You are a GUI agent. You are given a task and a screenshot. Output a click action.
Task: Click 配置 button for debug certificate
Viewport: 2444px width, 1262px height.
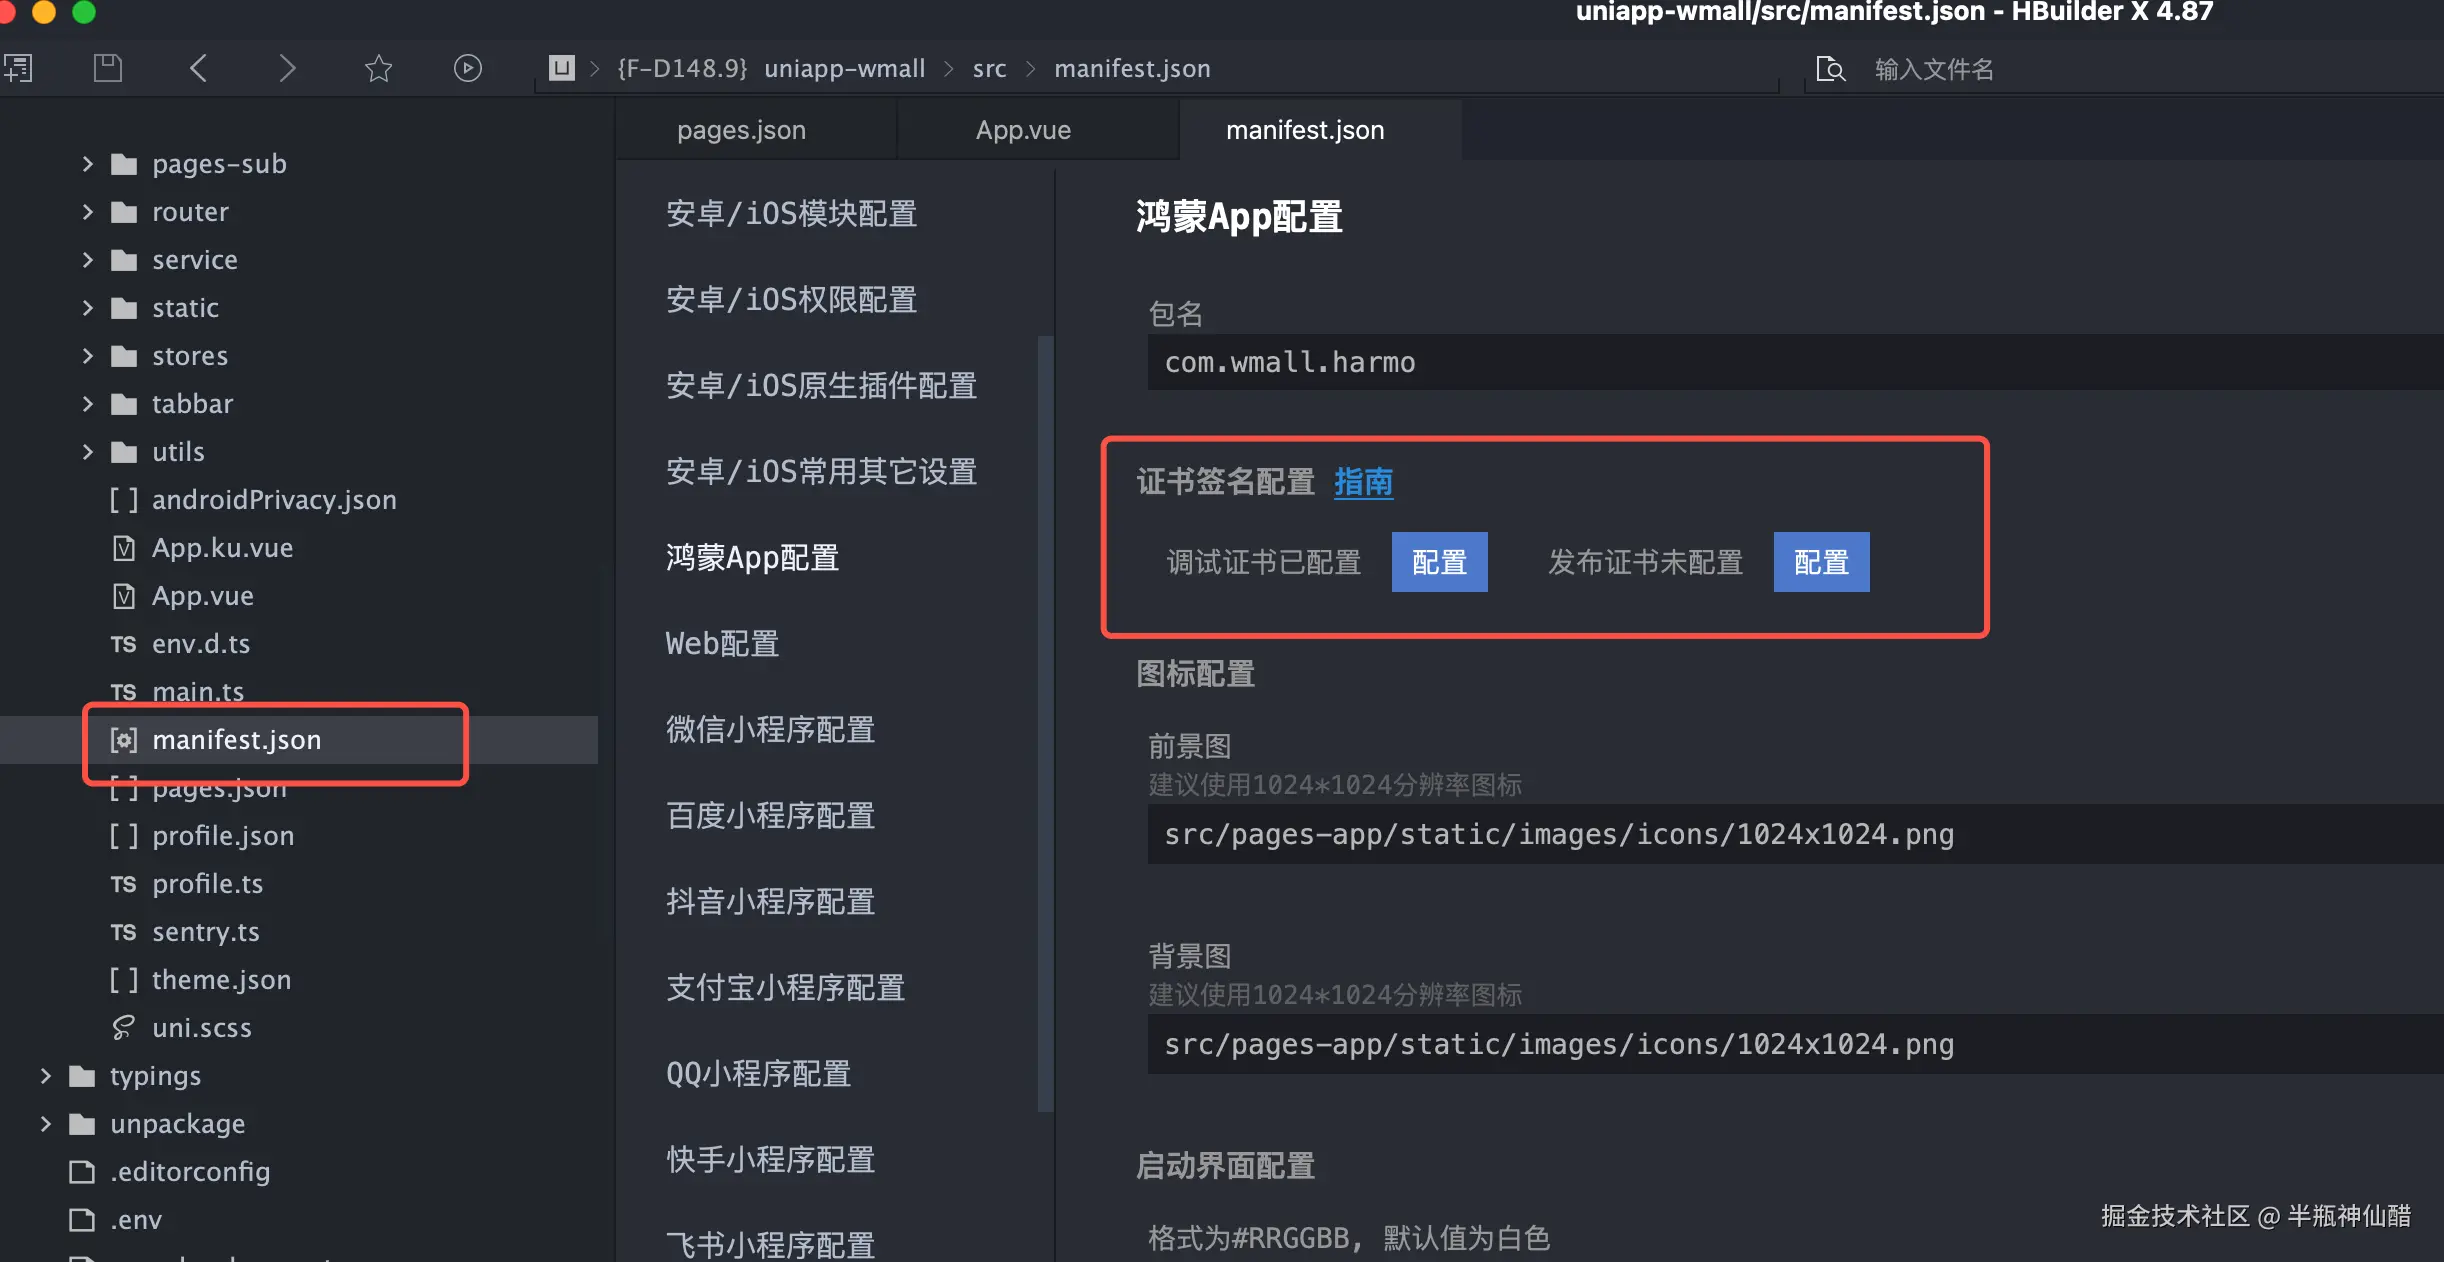[x=1438, y=562]
